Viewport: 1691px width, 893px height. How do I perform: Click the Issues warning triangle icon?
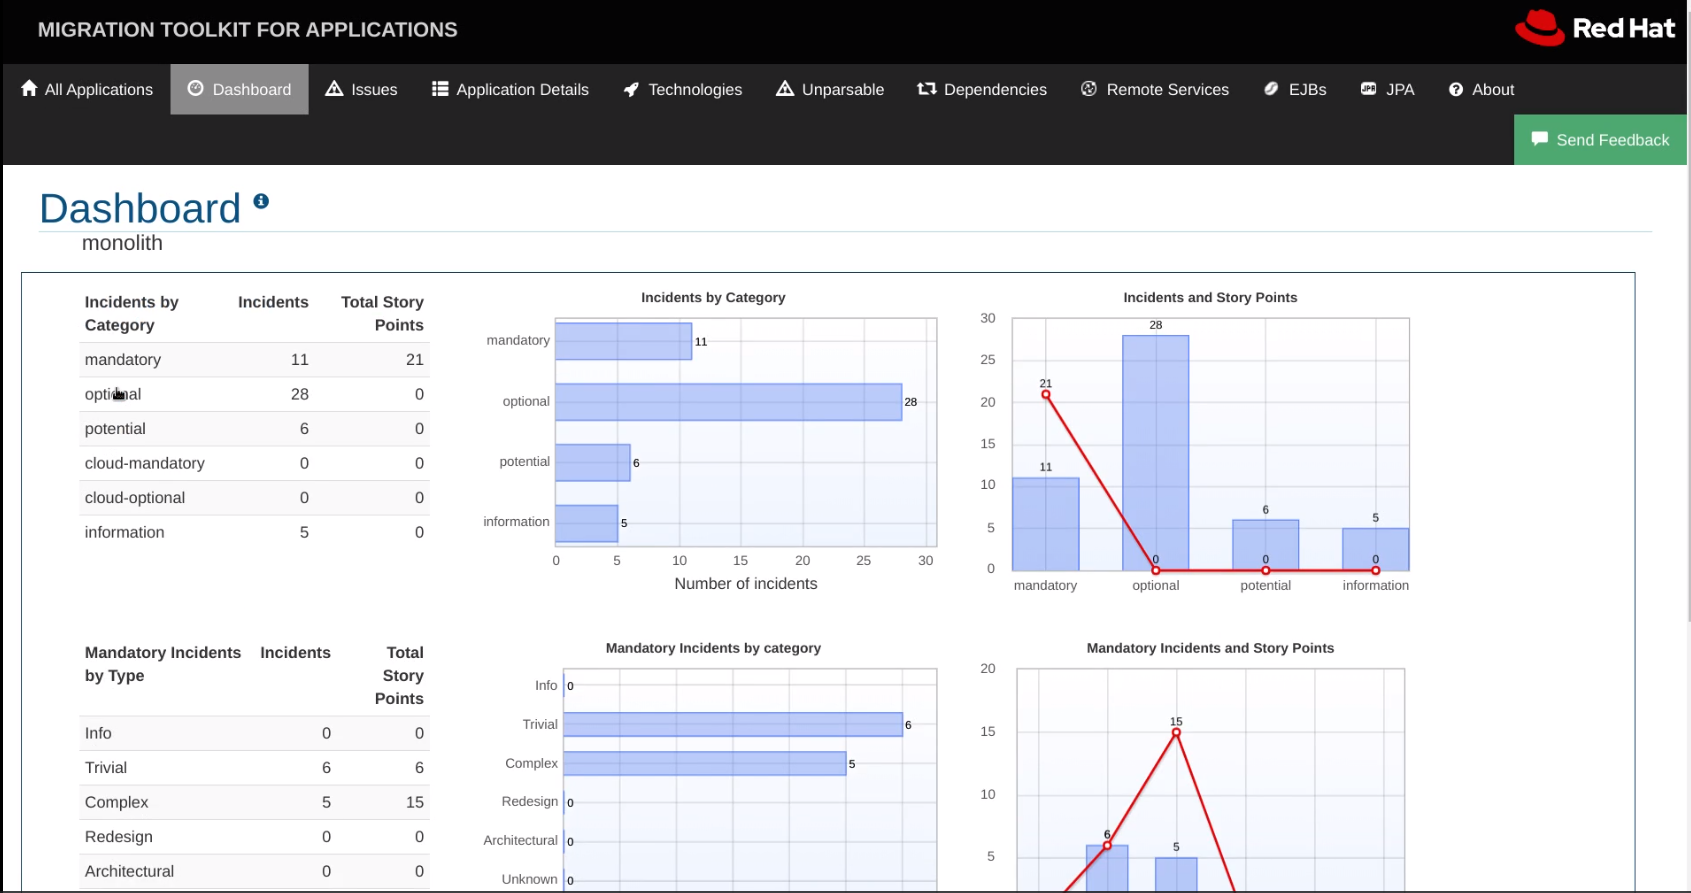coord(334,88)
